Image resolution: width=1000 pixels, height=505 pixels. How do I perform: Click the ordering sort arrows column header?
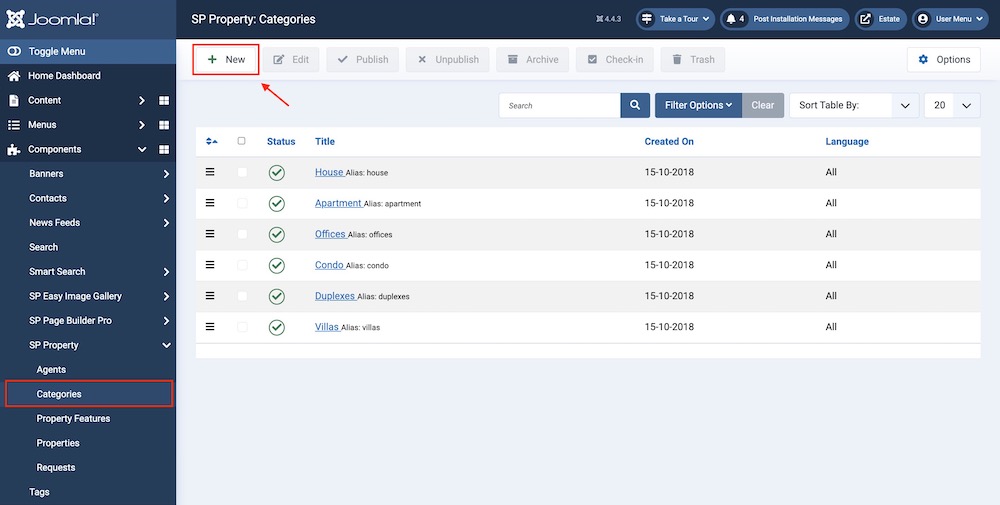(x=211, y=142)
